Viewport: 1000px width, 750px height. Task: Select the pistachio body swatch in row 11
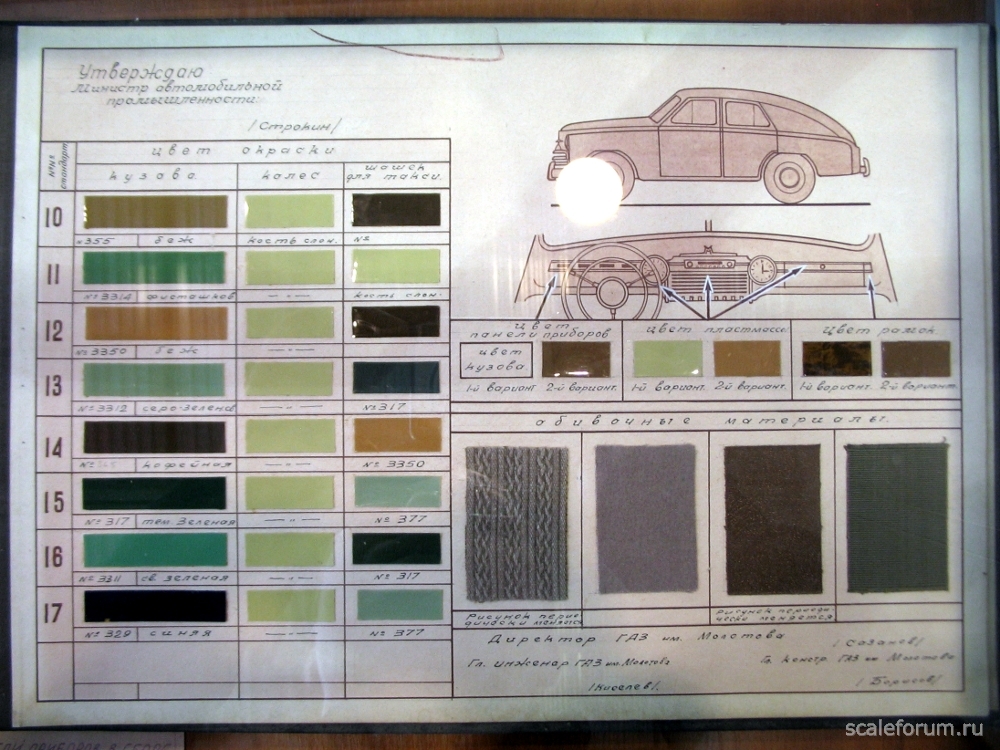[154, 268]
